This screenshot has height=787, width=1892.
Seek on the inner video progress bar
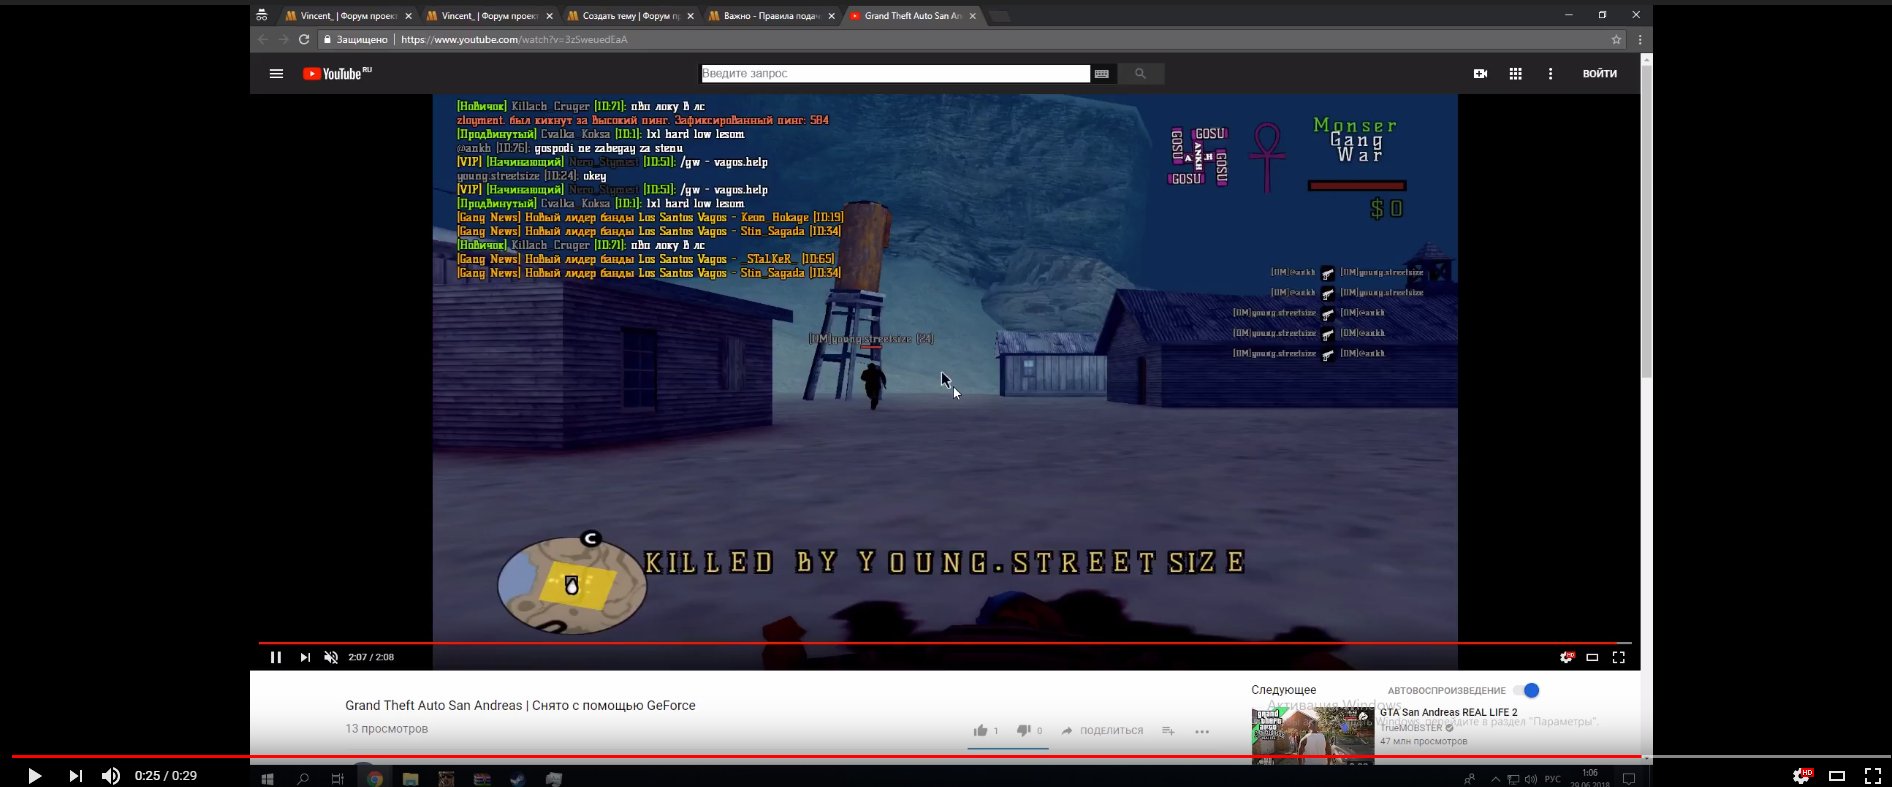[945, 643]
